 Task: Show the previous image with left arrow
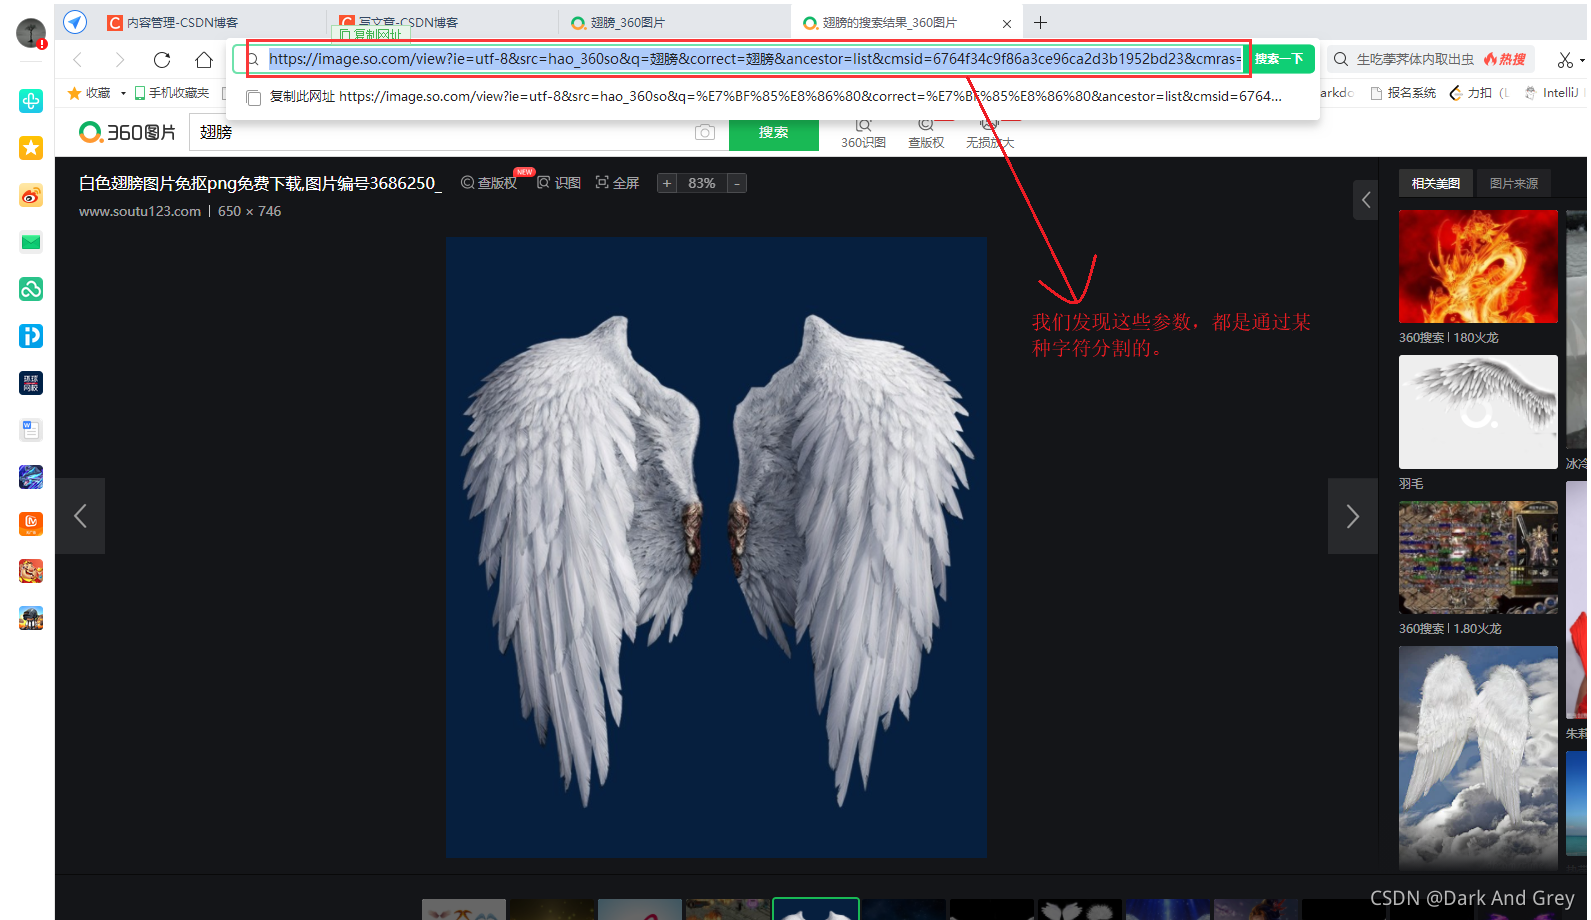[80, 516]
